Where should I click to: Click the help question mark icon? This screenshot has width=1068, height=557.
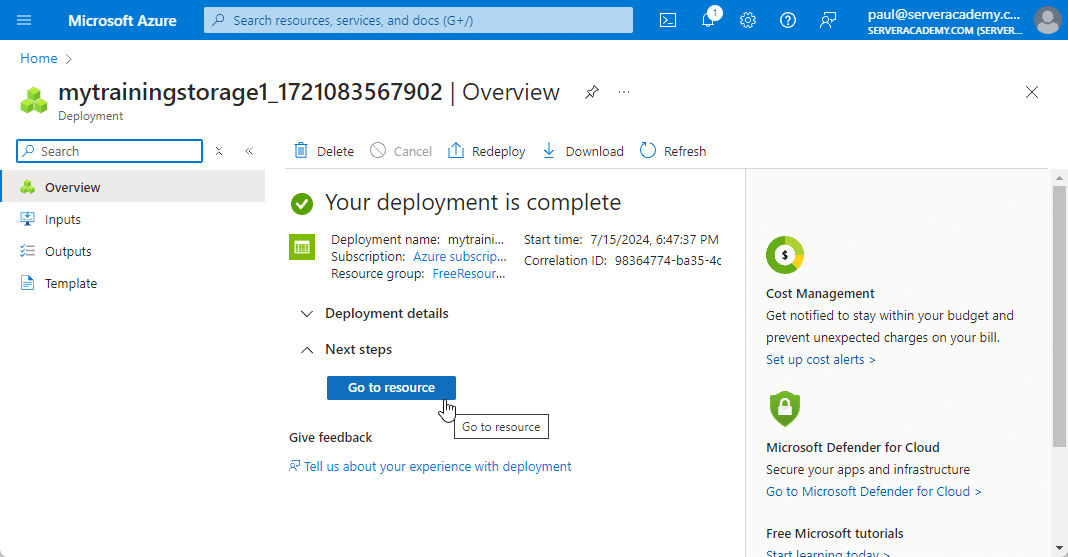point(788,20)
